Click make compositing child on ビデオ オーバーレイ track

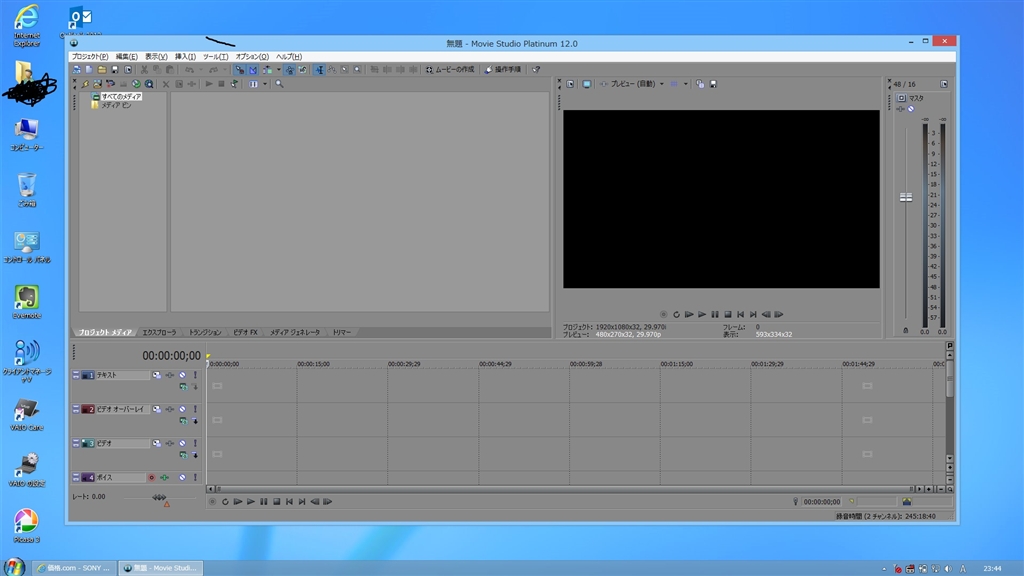(195, 421)
